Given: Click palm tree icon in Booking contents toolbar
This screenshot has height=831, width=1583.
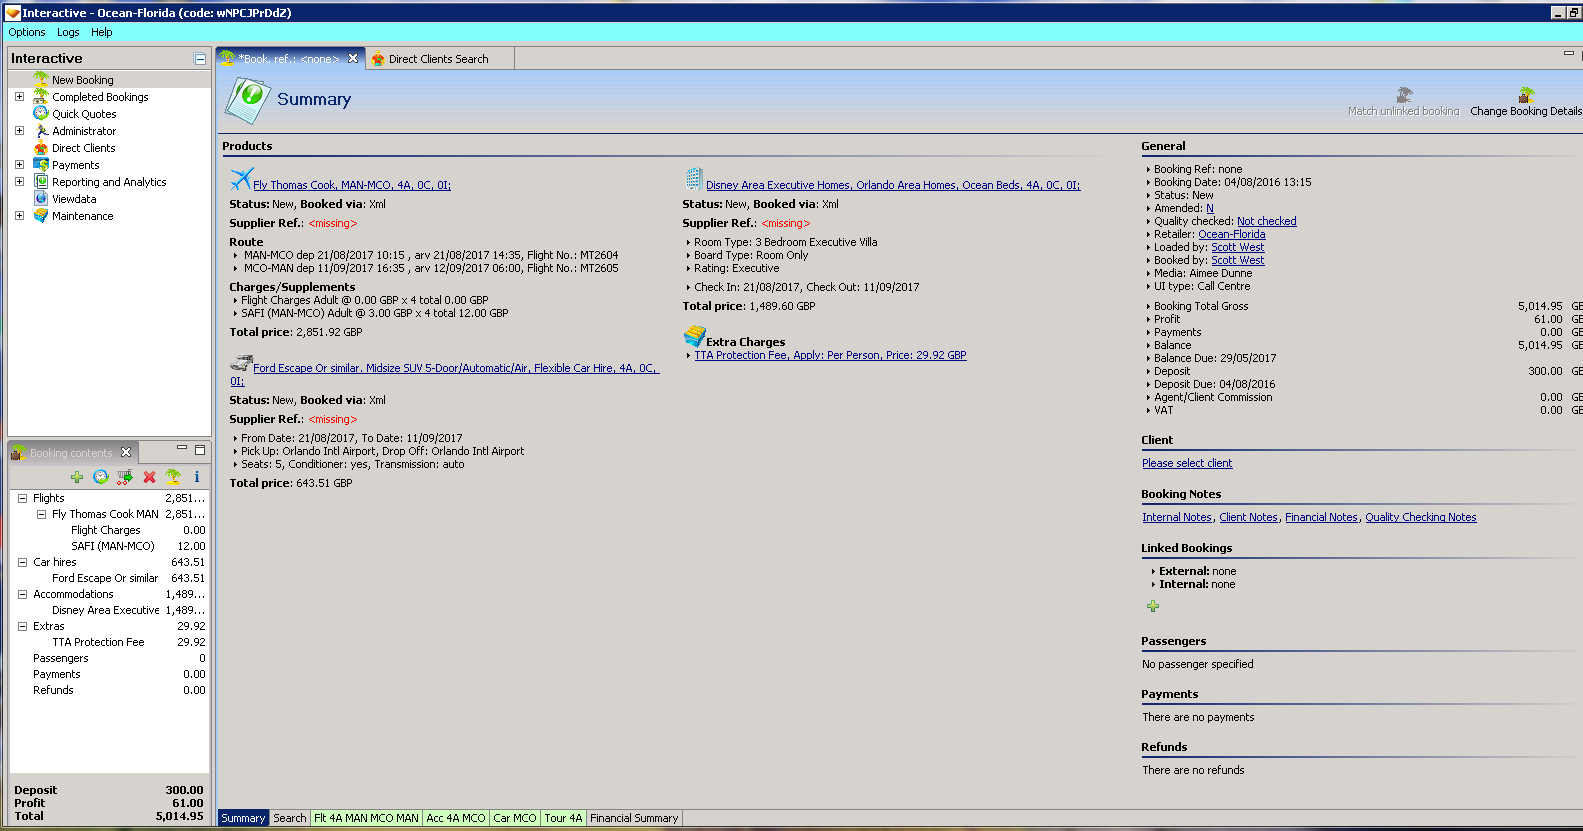Looking at the screenshot, I should click(x=173, y=477).
